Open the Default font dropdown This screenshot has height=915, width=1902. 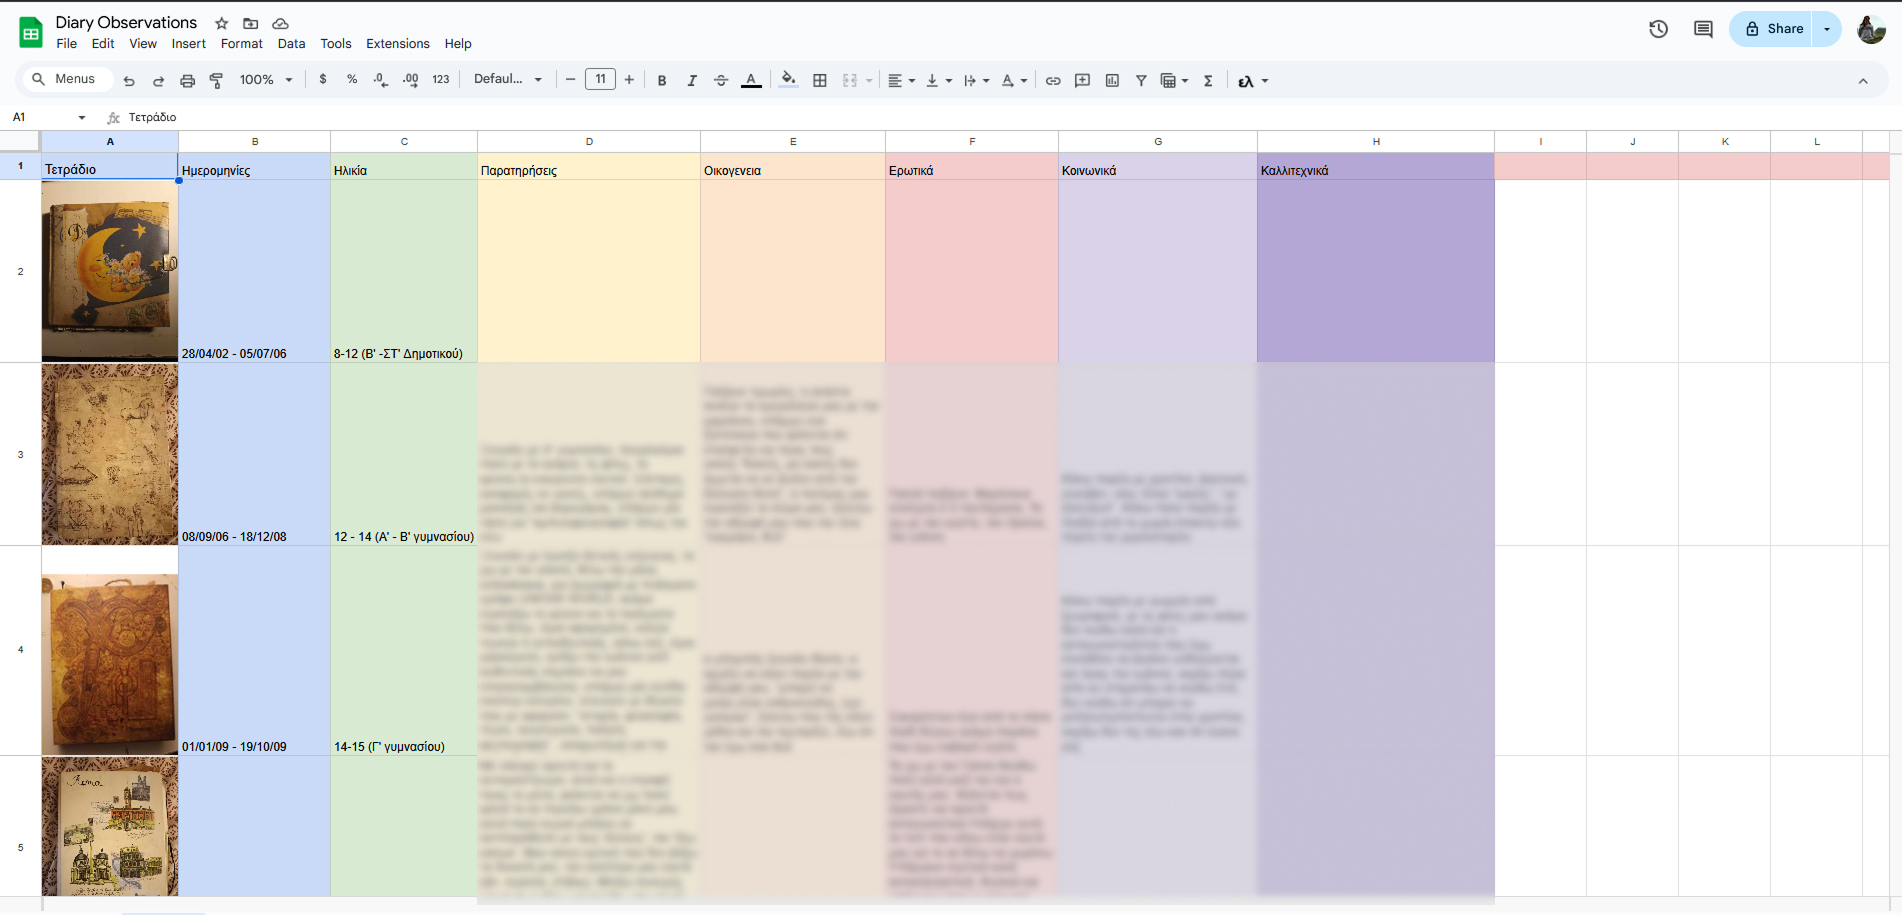pyautogui.click(x=508, y=79)
